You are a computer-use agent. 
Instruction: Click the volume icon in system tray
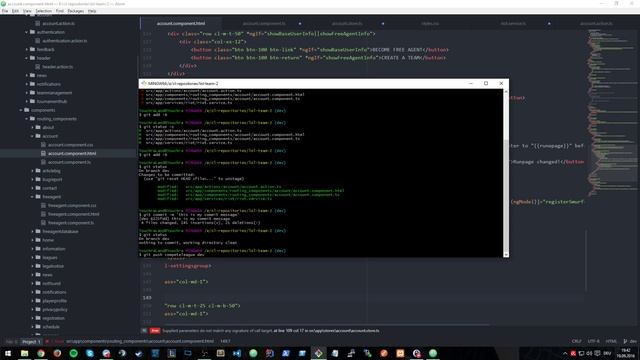589,353
